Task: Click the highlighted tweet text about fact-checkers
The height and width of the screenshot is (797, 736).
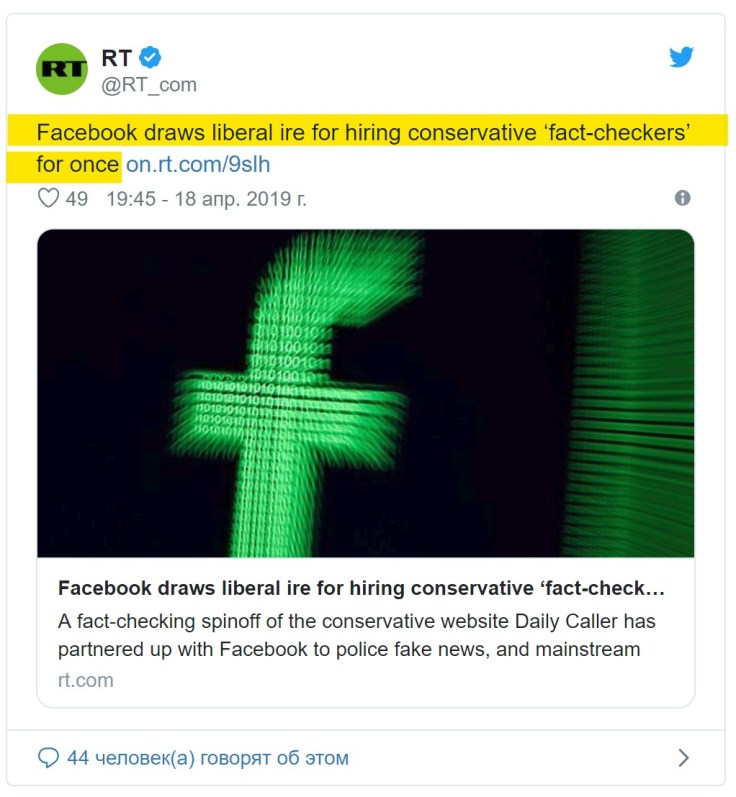Action: 365,133
